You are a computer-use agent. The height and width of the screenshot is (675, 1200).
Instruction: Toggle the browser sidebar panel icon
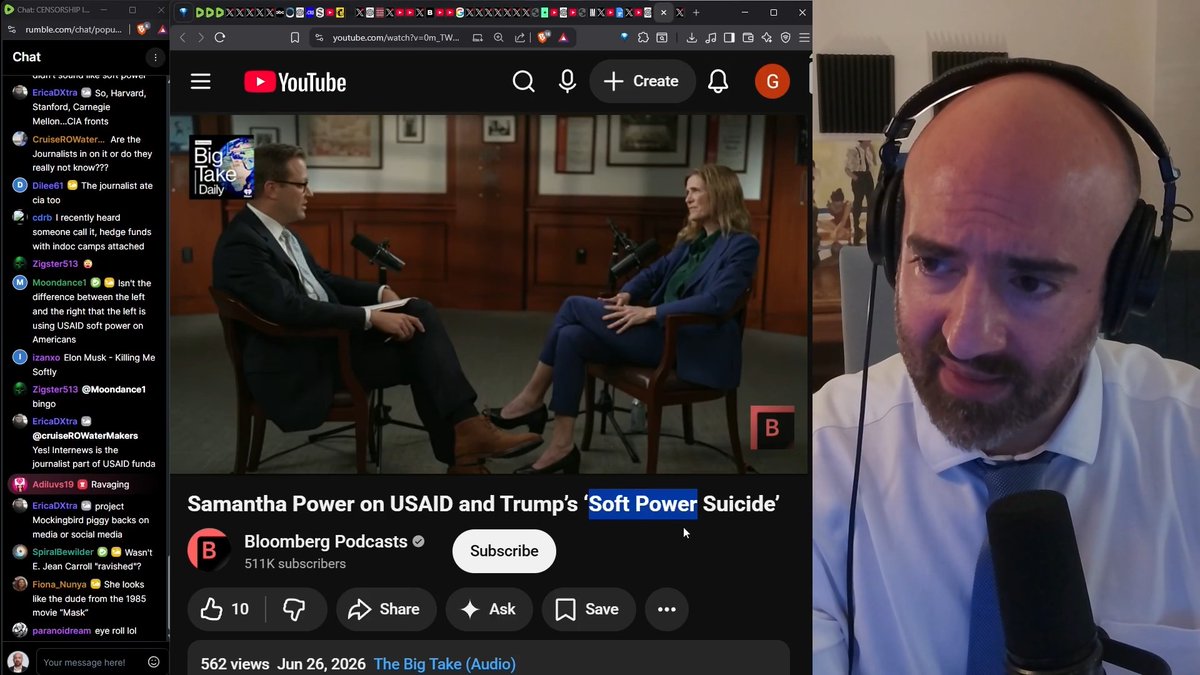point(729,38)
